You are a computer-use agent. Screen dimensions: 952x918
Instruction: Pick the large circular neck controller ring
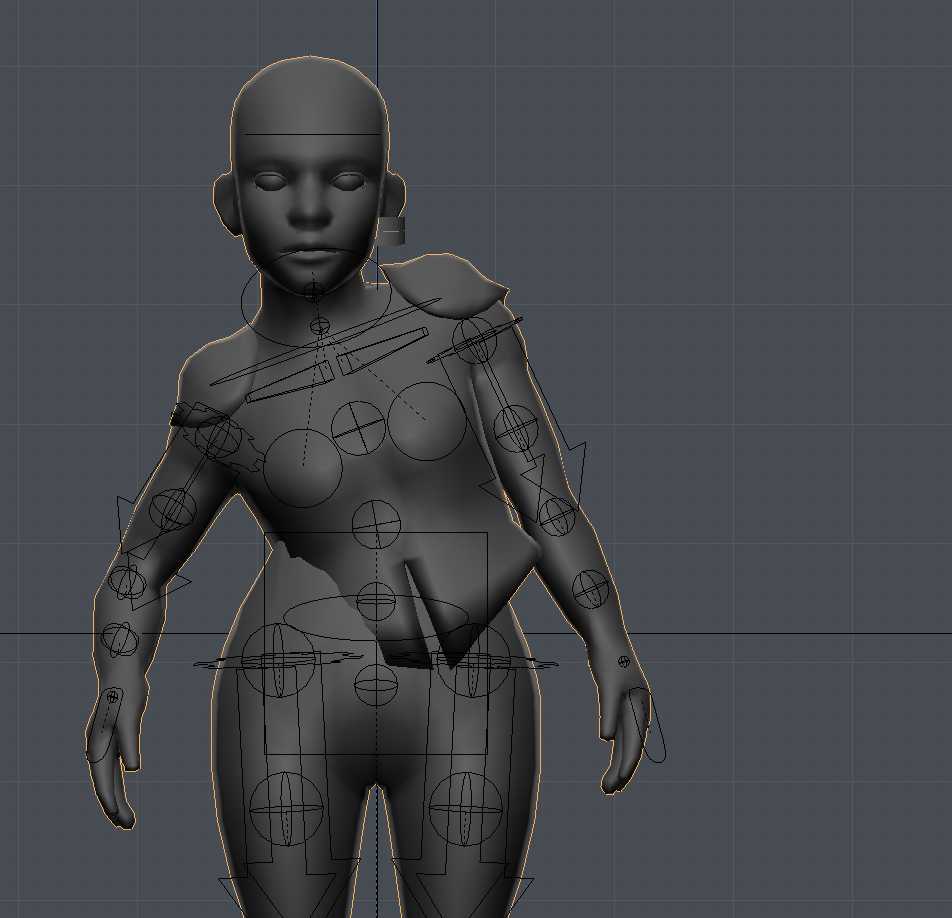point(316,298)
